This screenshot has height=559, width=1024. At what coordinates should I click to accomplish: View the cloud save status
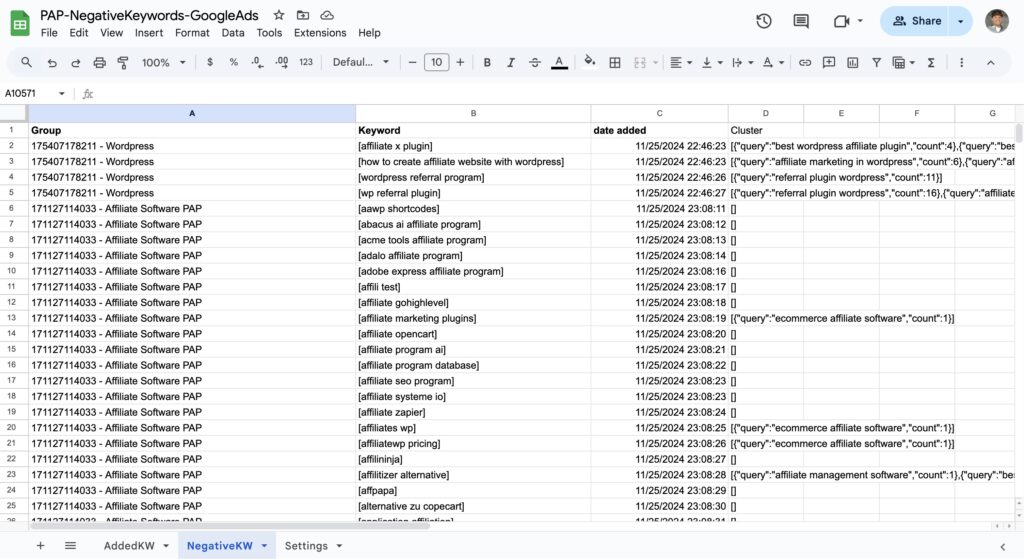327,15
